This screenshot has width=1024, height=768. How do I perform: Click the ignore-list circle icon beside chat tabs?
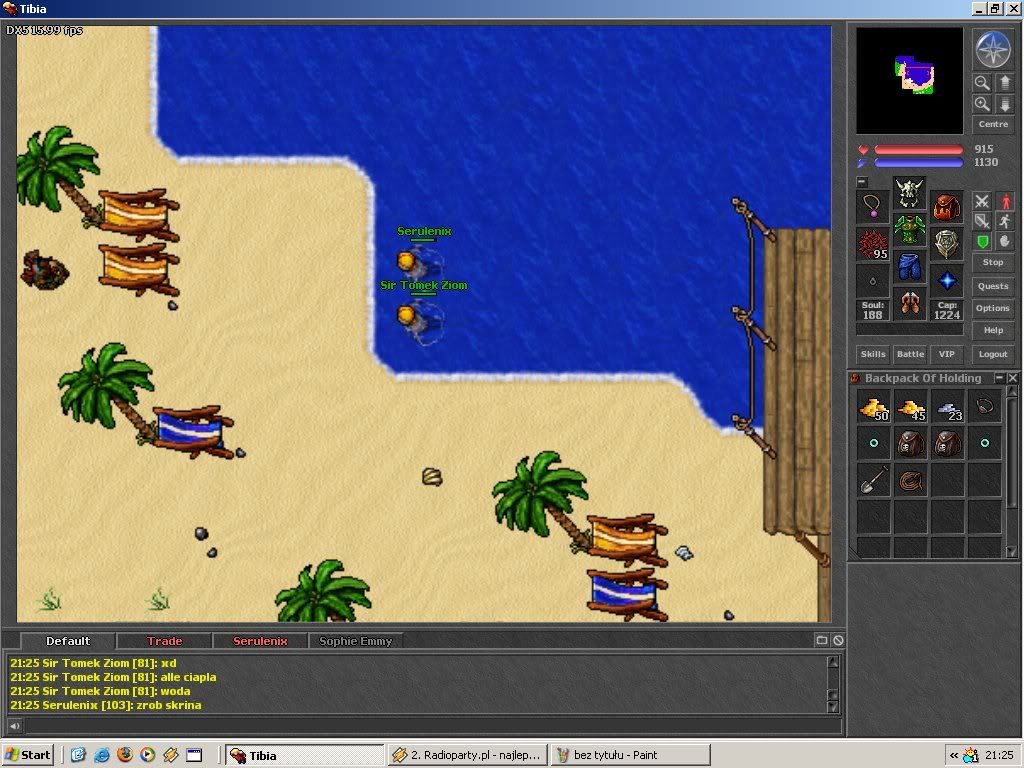coord(838,641)
